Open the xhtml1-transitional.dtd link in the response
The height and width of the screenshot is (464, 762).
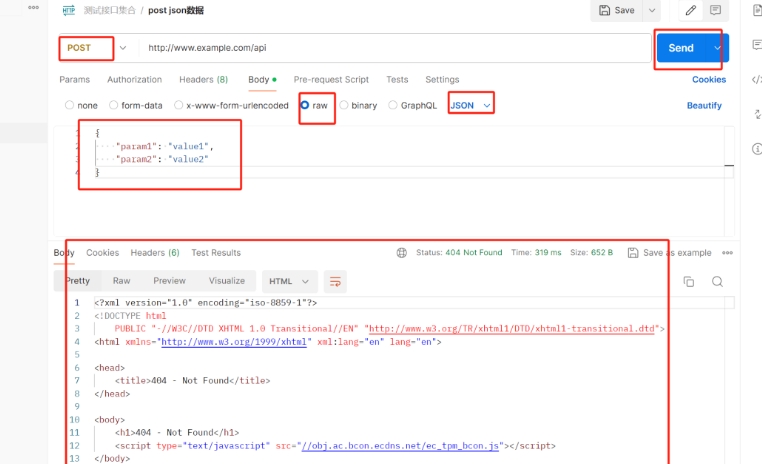[512, 329]
